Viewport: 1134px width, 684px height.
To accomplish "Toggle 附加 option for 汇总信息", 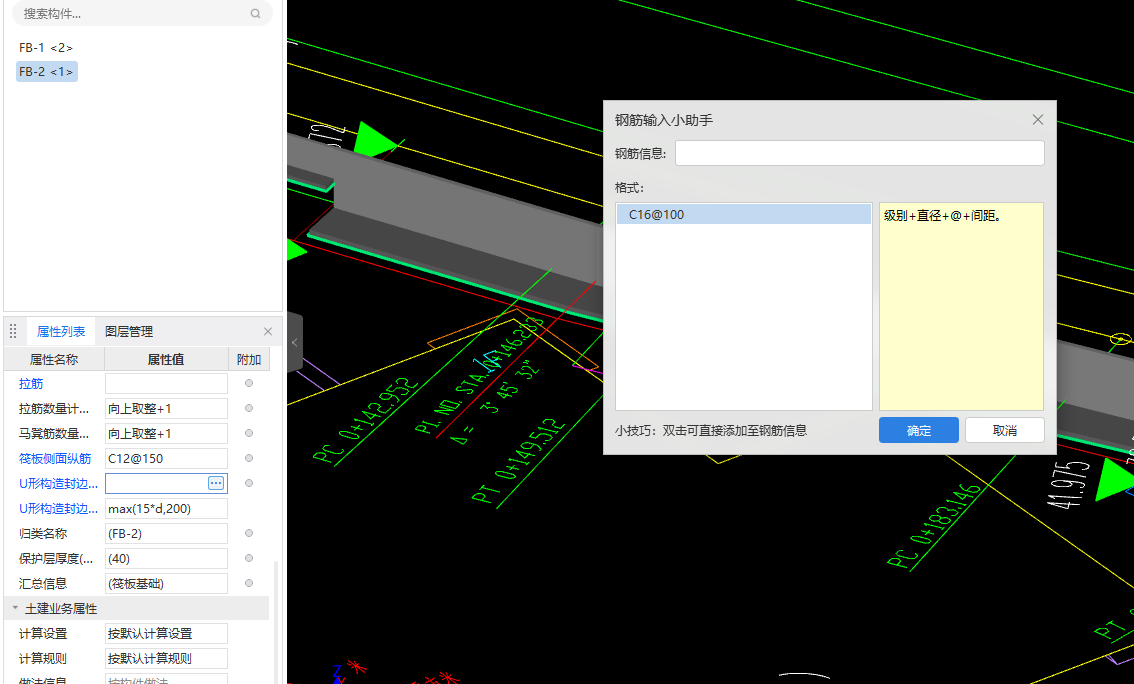I will 249,583.
